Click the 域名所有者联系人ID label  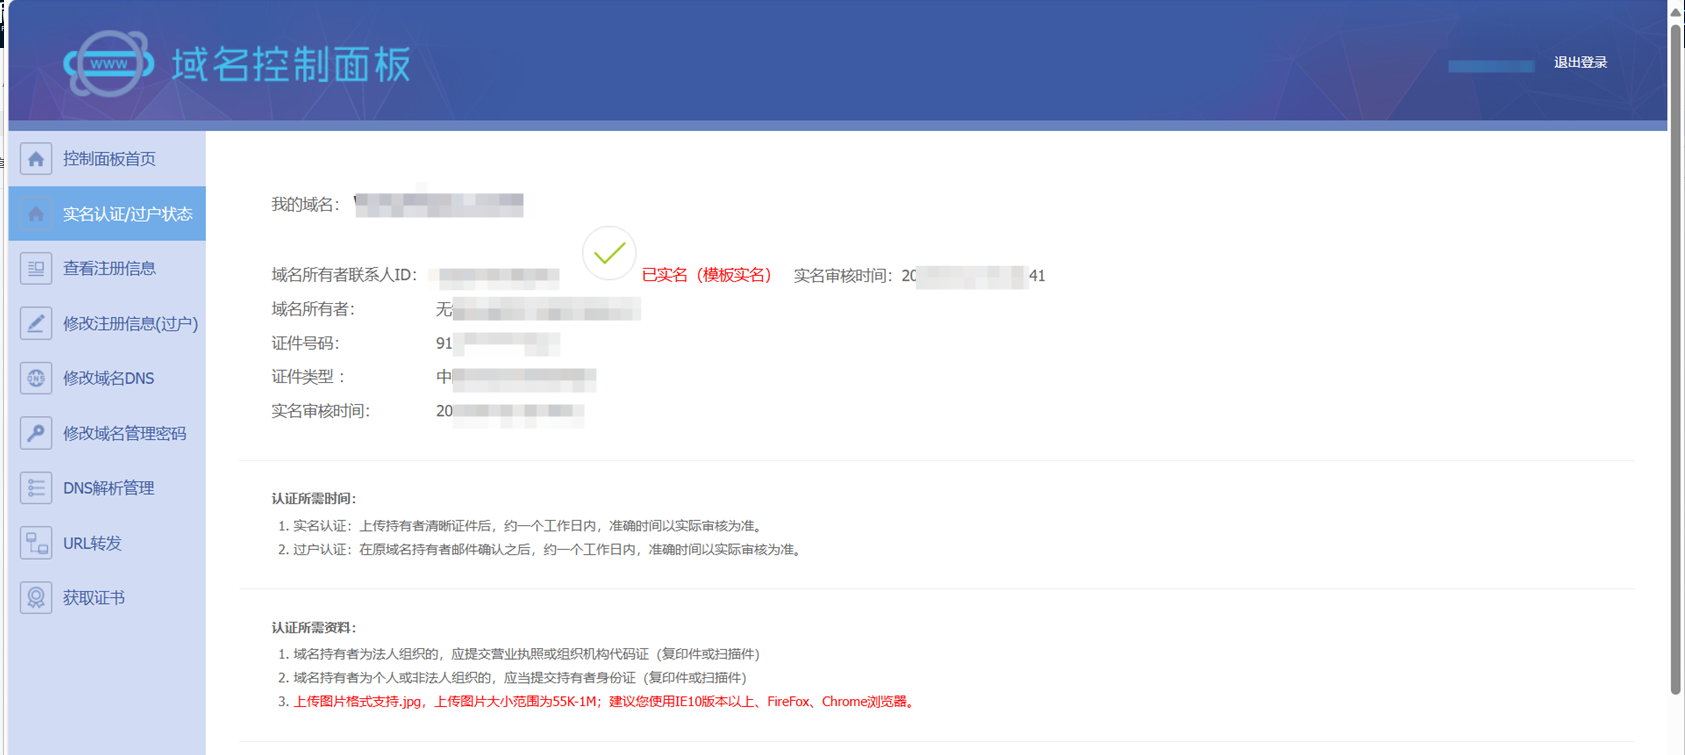[x=345, y=275]
